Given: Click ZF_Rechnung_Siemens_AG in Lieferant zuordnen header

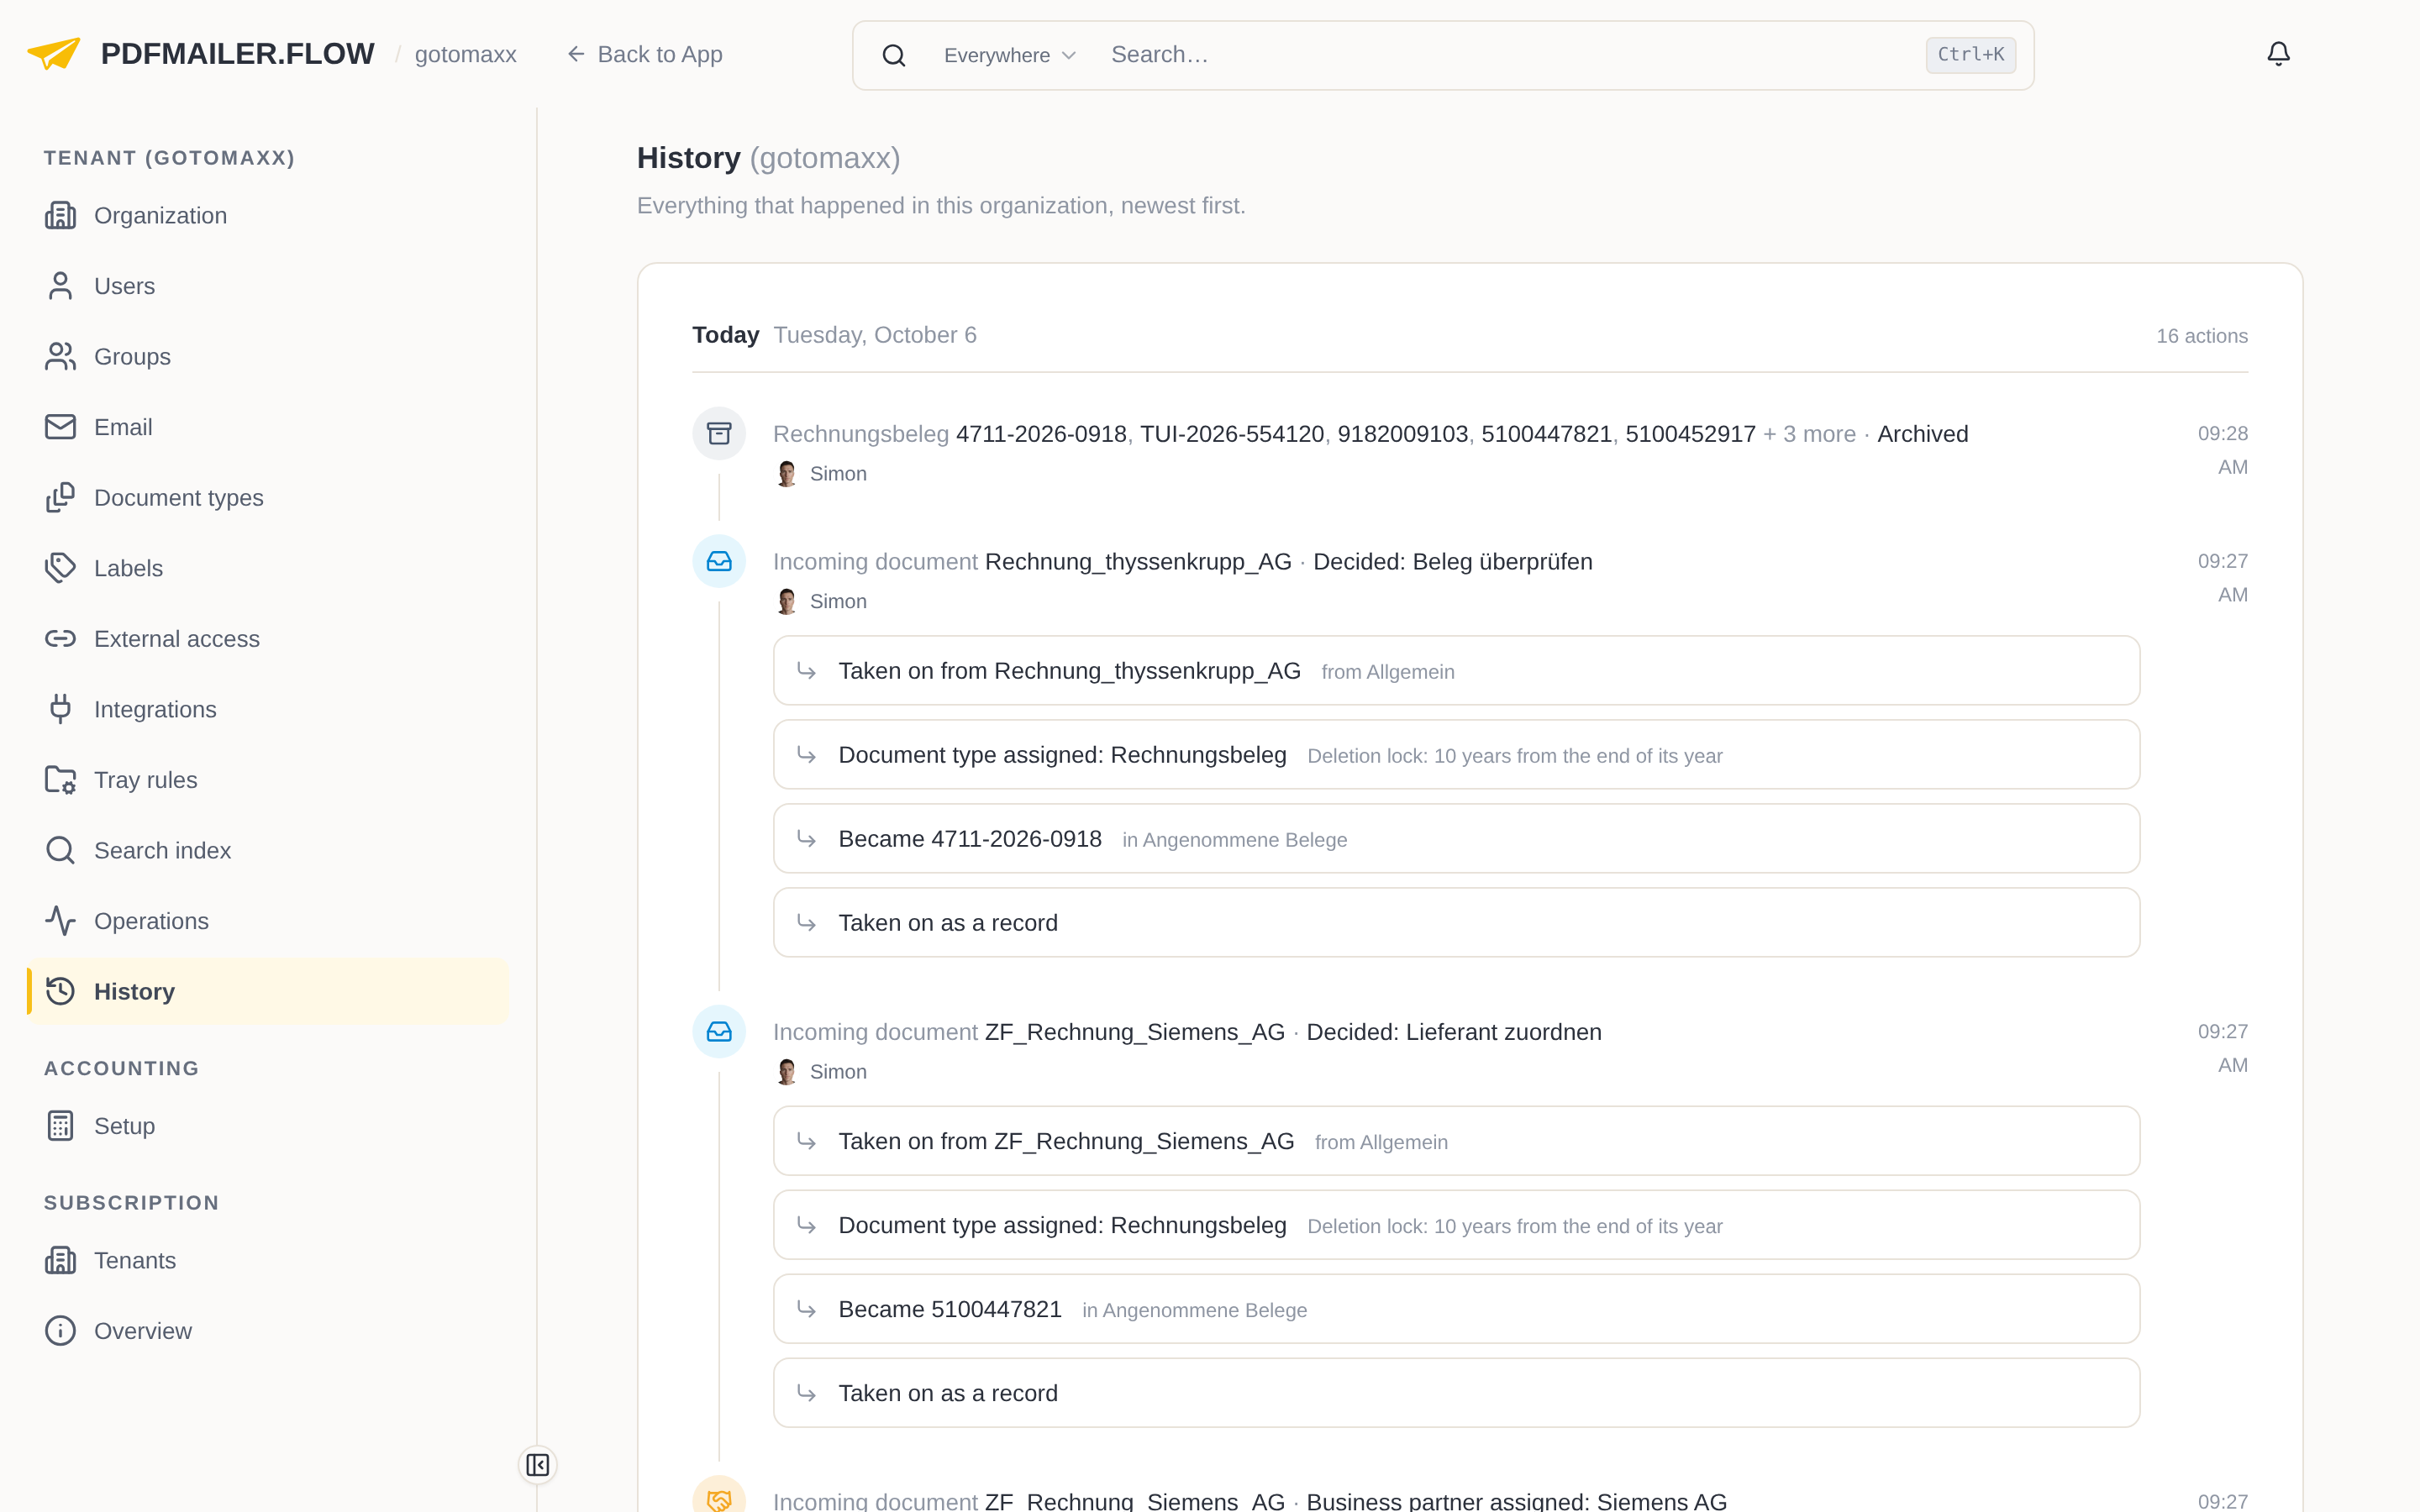Looking at the screenshot, I should 1134,1032.
